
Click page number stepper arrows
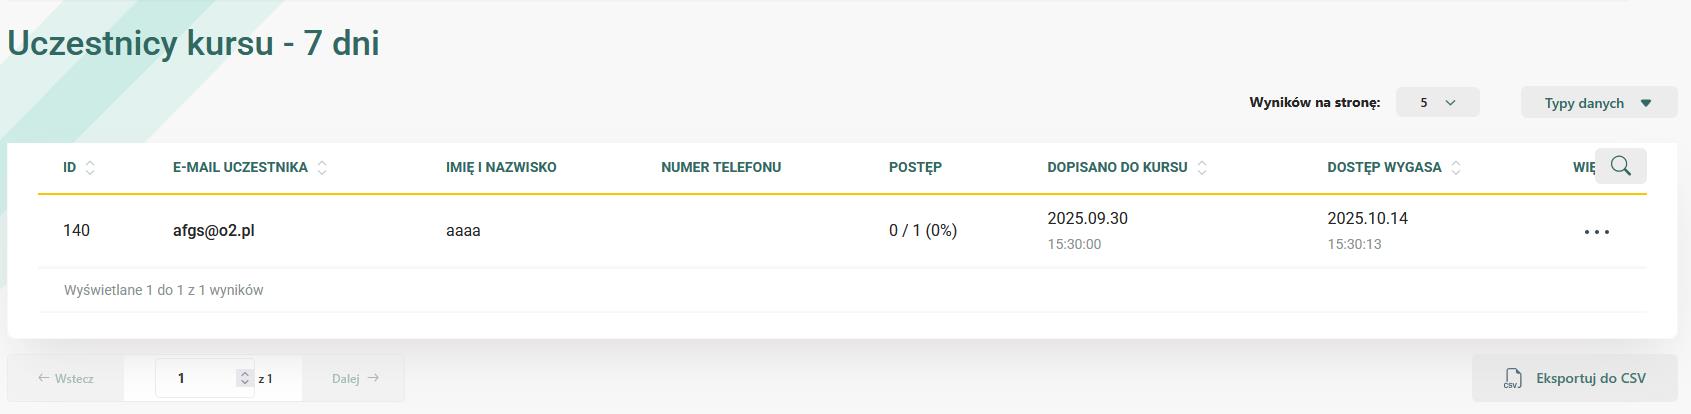click(244, 378)
